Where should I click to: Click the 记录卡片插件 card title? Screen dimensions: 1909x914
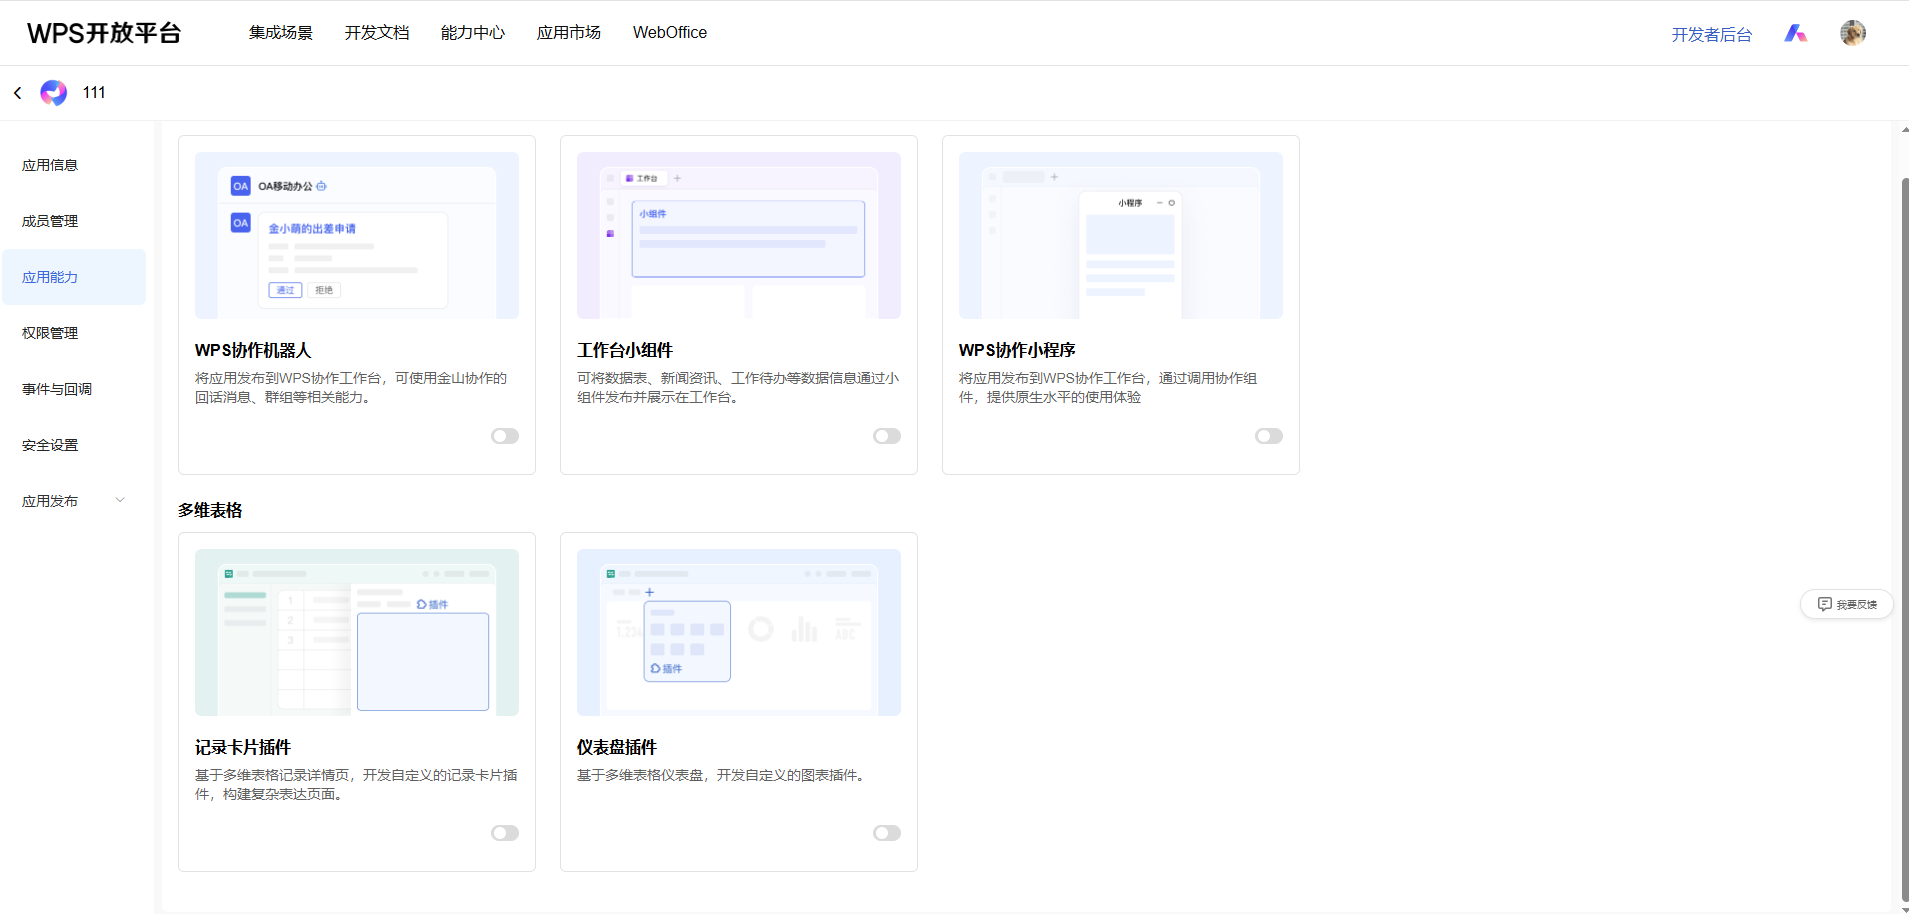click(x=243, y=747)
